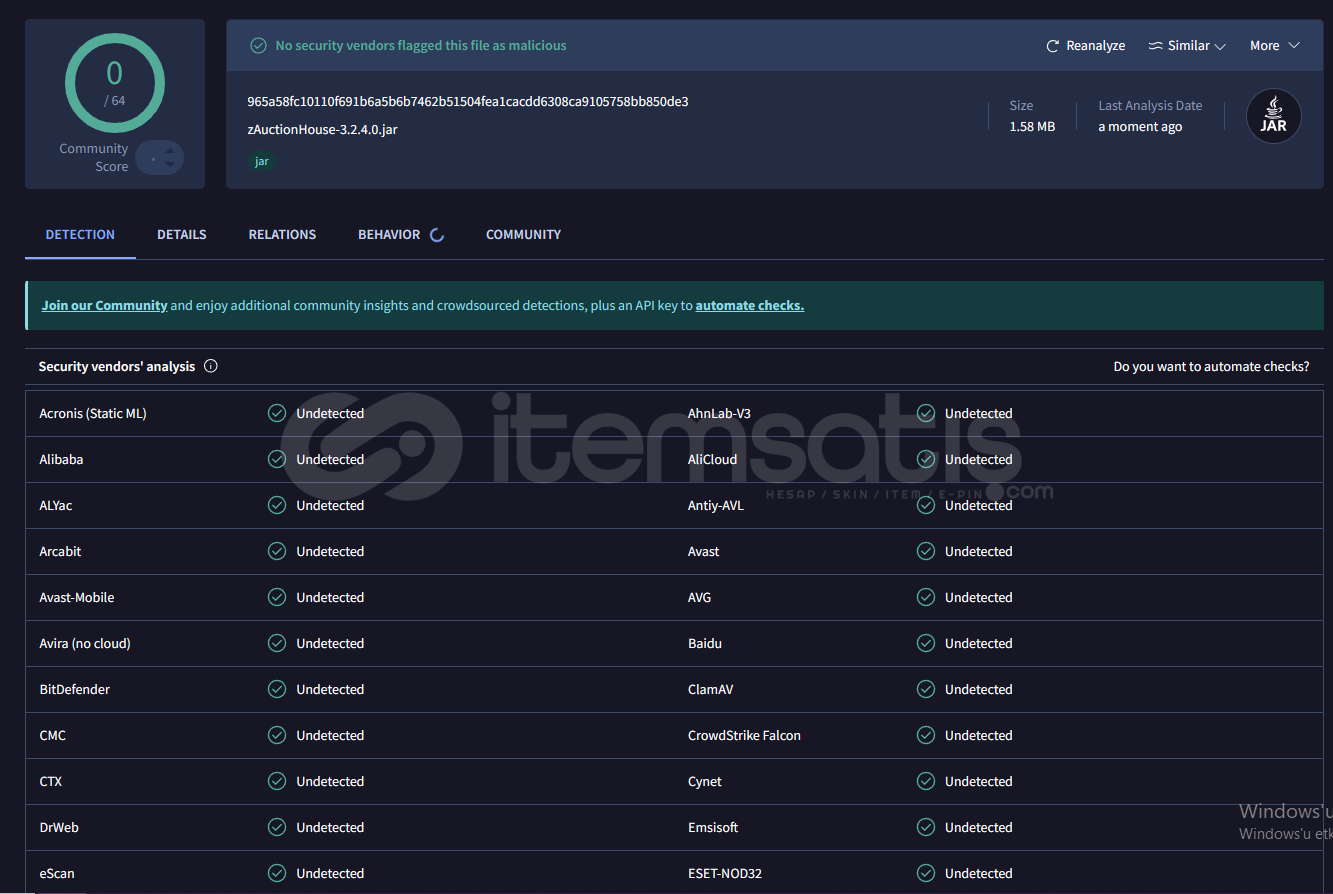Screen dimensions: 1333x894
Task: Click the check icon in the AVG row
Action: 926,597
